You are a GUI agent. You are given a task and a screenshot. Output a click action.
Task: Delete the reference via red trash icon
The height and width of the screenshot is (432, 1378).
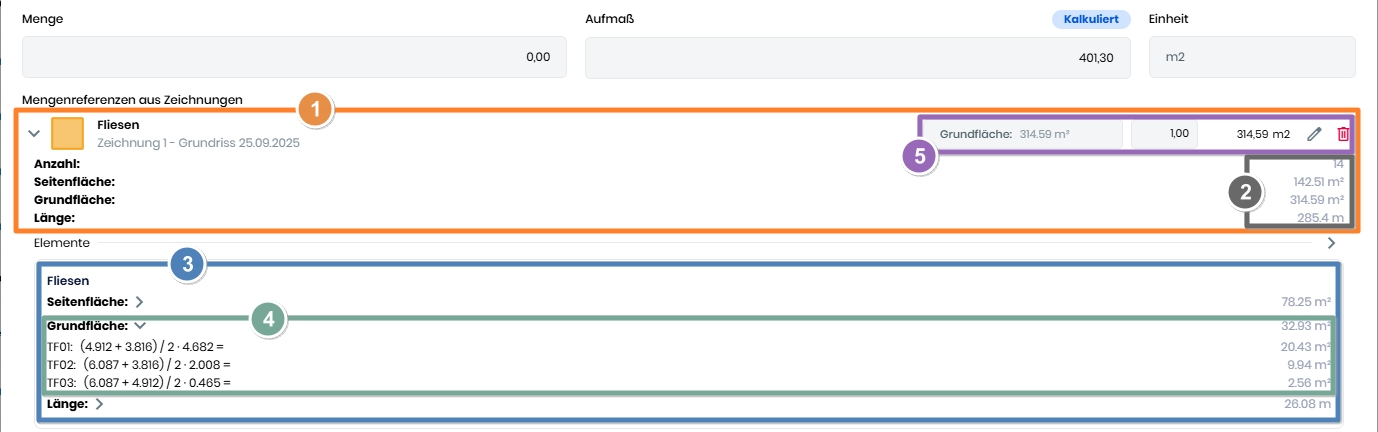[x=1343, y=134]
